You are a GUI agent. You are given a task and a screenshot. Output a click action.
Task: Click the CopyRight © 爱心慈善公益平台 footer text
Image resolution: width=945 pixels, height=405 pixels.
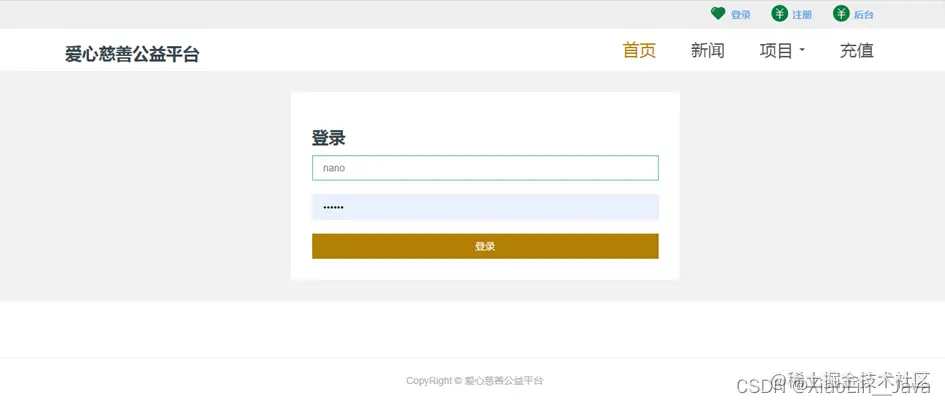(x=475, y=381)
